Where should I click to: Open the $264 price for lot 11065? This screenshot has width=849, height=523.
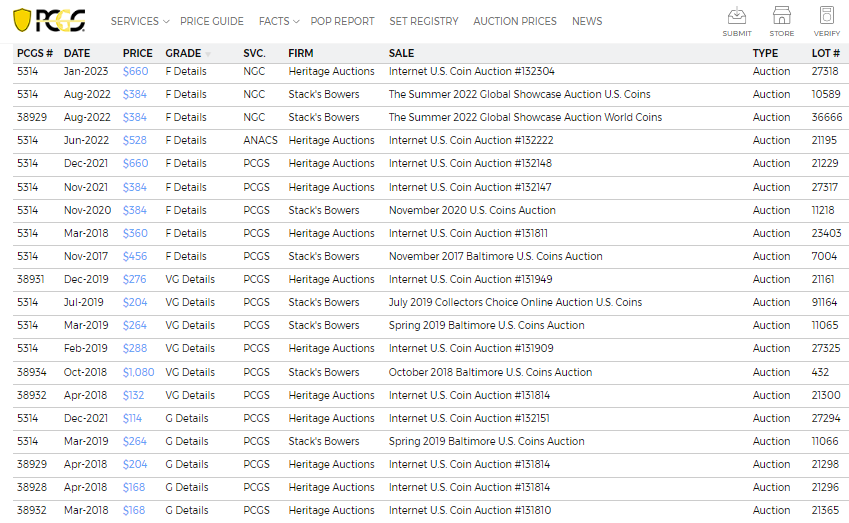(135, 325)
